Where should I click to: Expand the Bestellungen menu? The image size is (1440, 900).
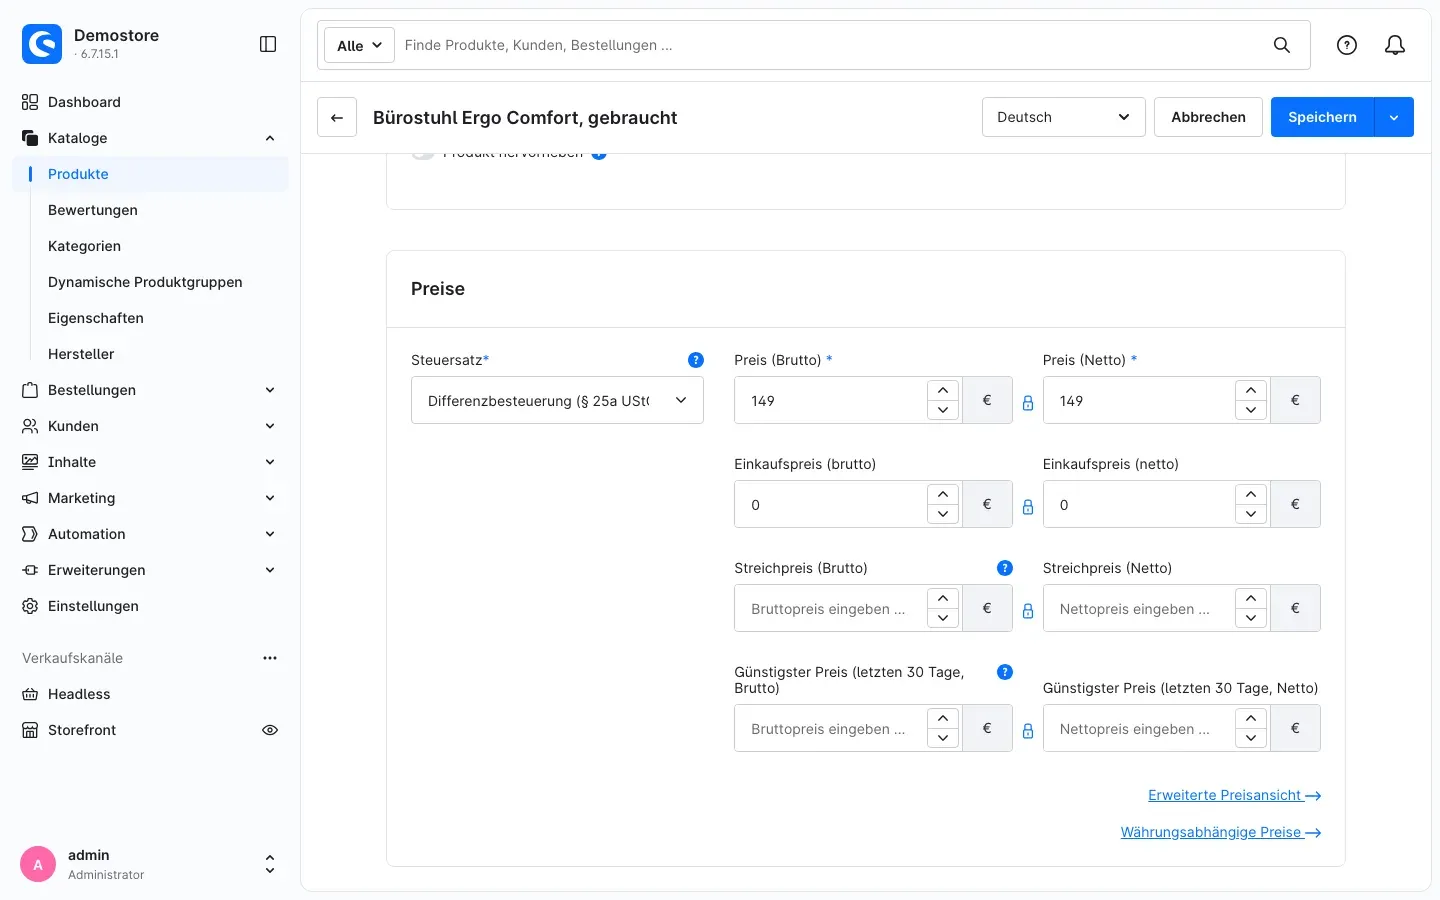point(270,390)
